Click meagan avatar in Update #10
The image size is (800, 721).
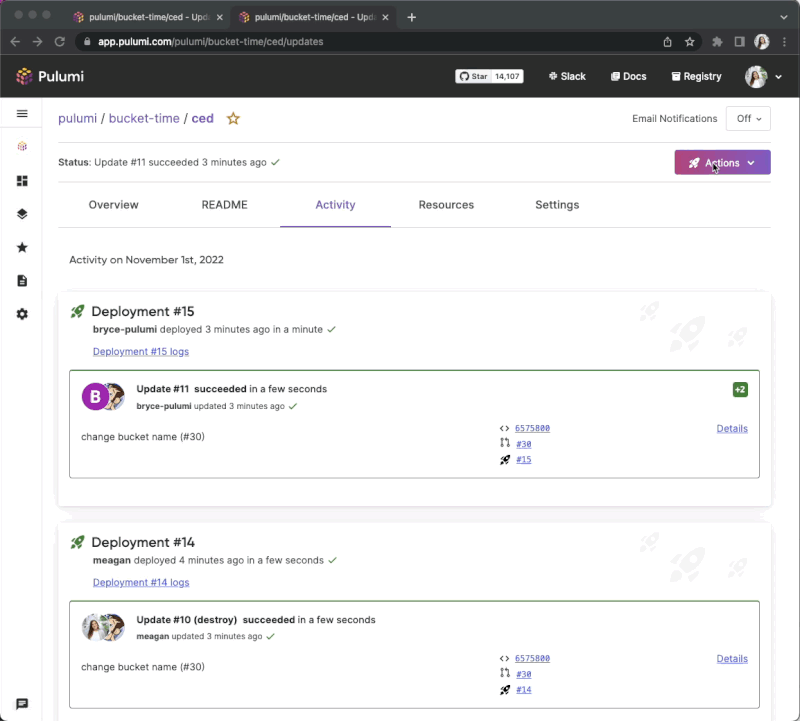(94, 627)
